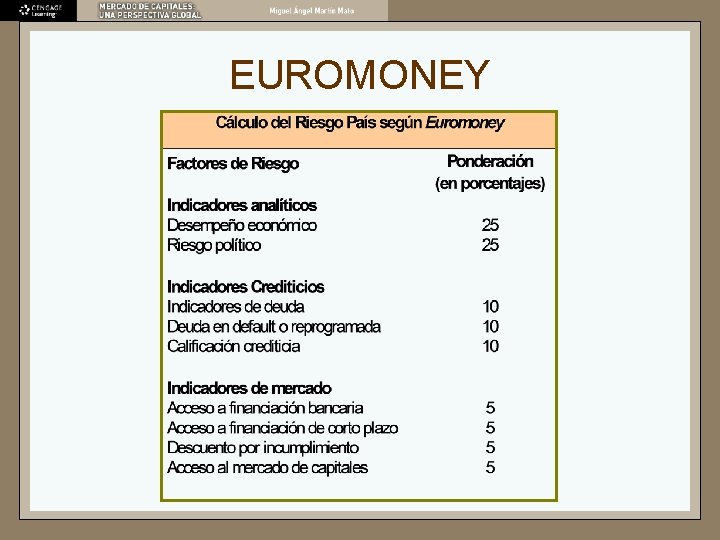720x540 pixels.
Task: Click value 5 for financiación bancaria
Action: [490, 408]
